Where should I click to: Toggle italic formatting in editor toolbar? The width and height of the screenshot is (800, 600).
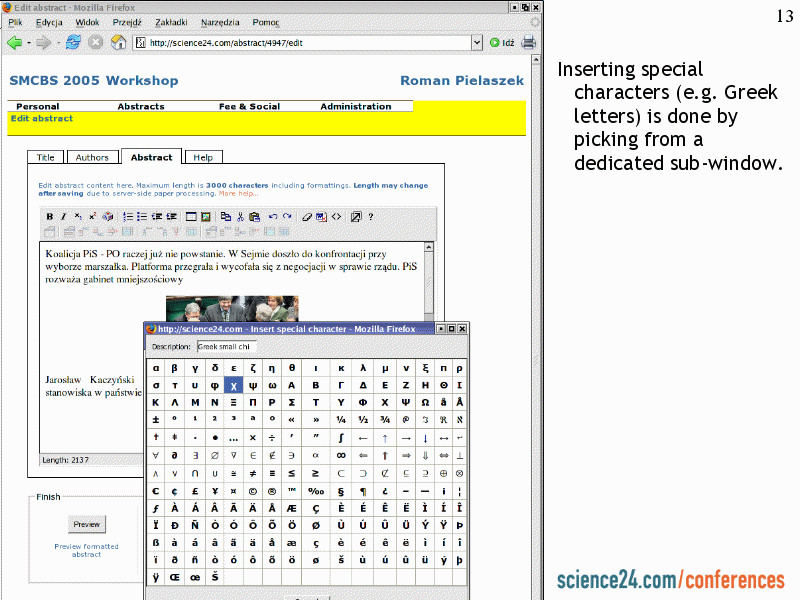(x=64, y=216)
